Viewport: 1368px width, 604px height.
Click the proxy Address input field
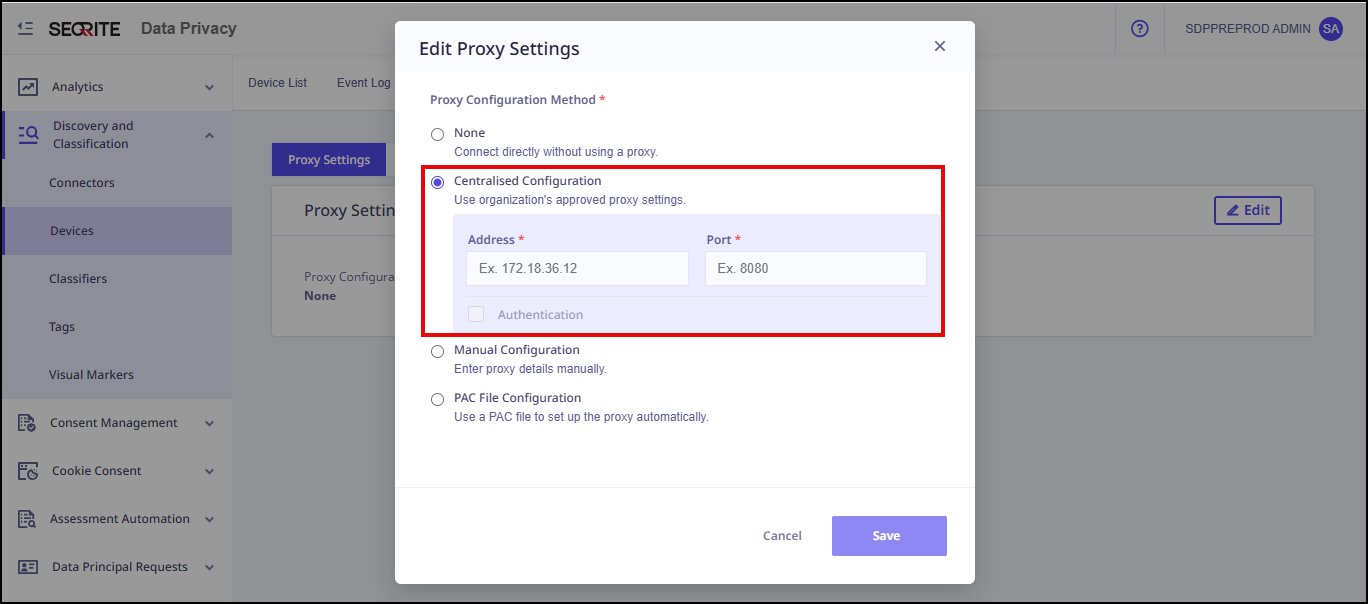pos(577,269)
